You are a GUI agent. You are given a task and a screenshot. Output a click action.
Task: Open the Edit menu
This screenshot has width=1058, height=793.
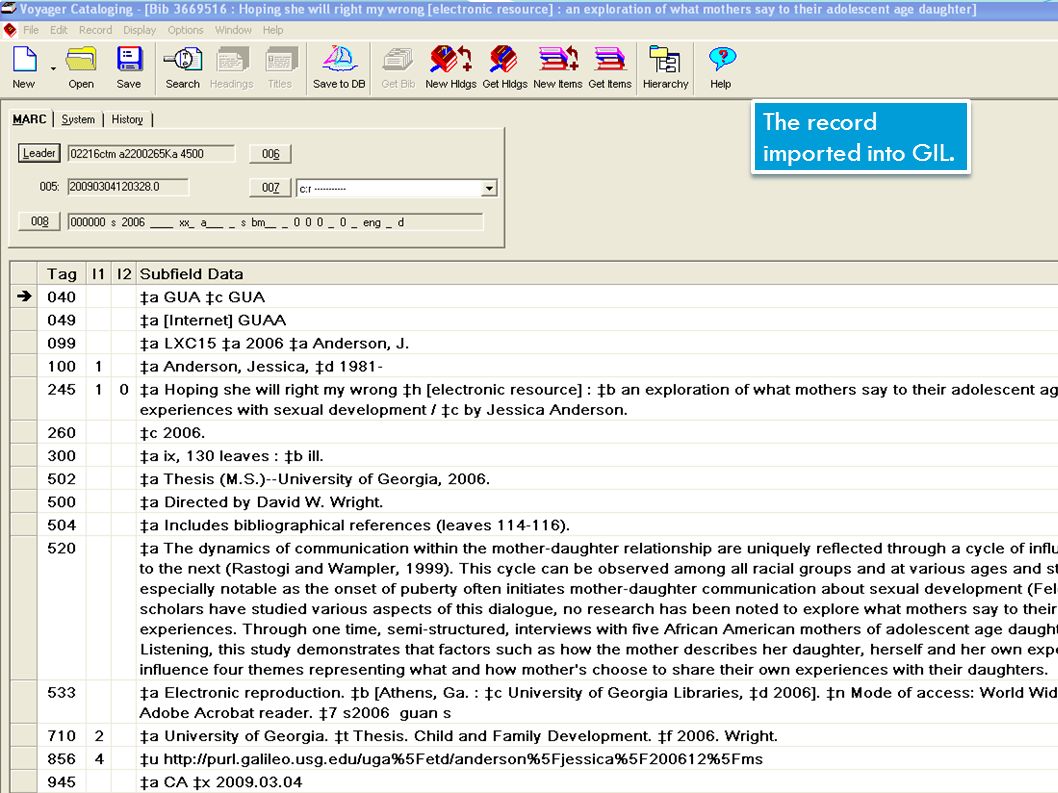tap(59, 30)
